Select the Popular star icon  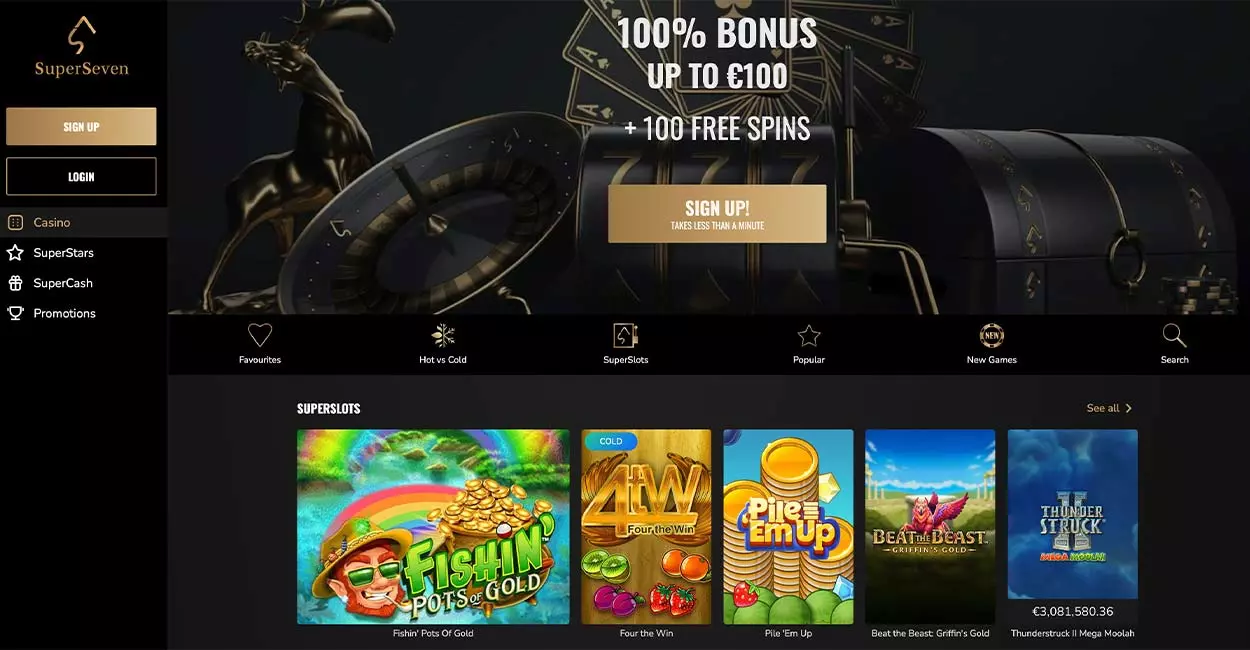[809, 336]
